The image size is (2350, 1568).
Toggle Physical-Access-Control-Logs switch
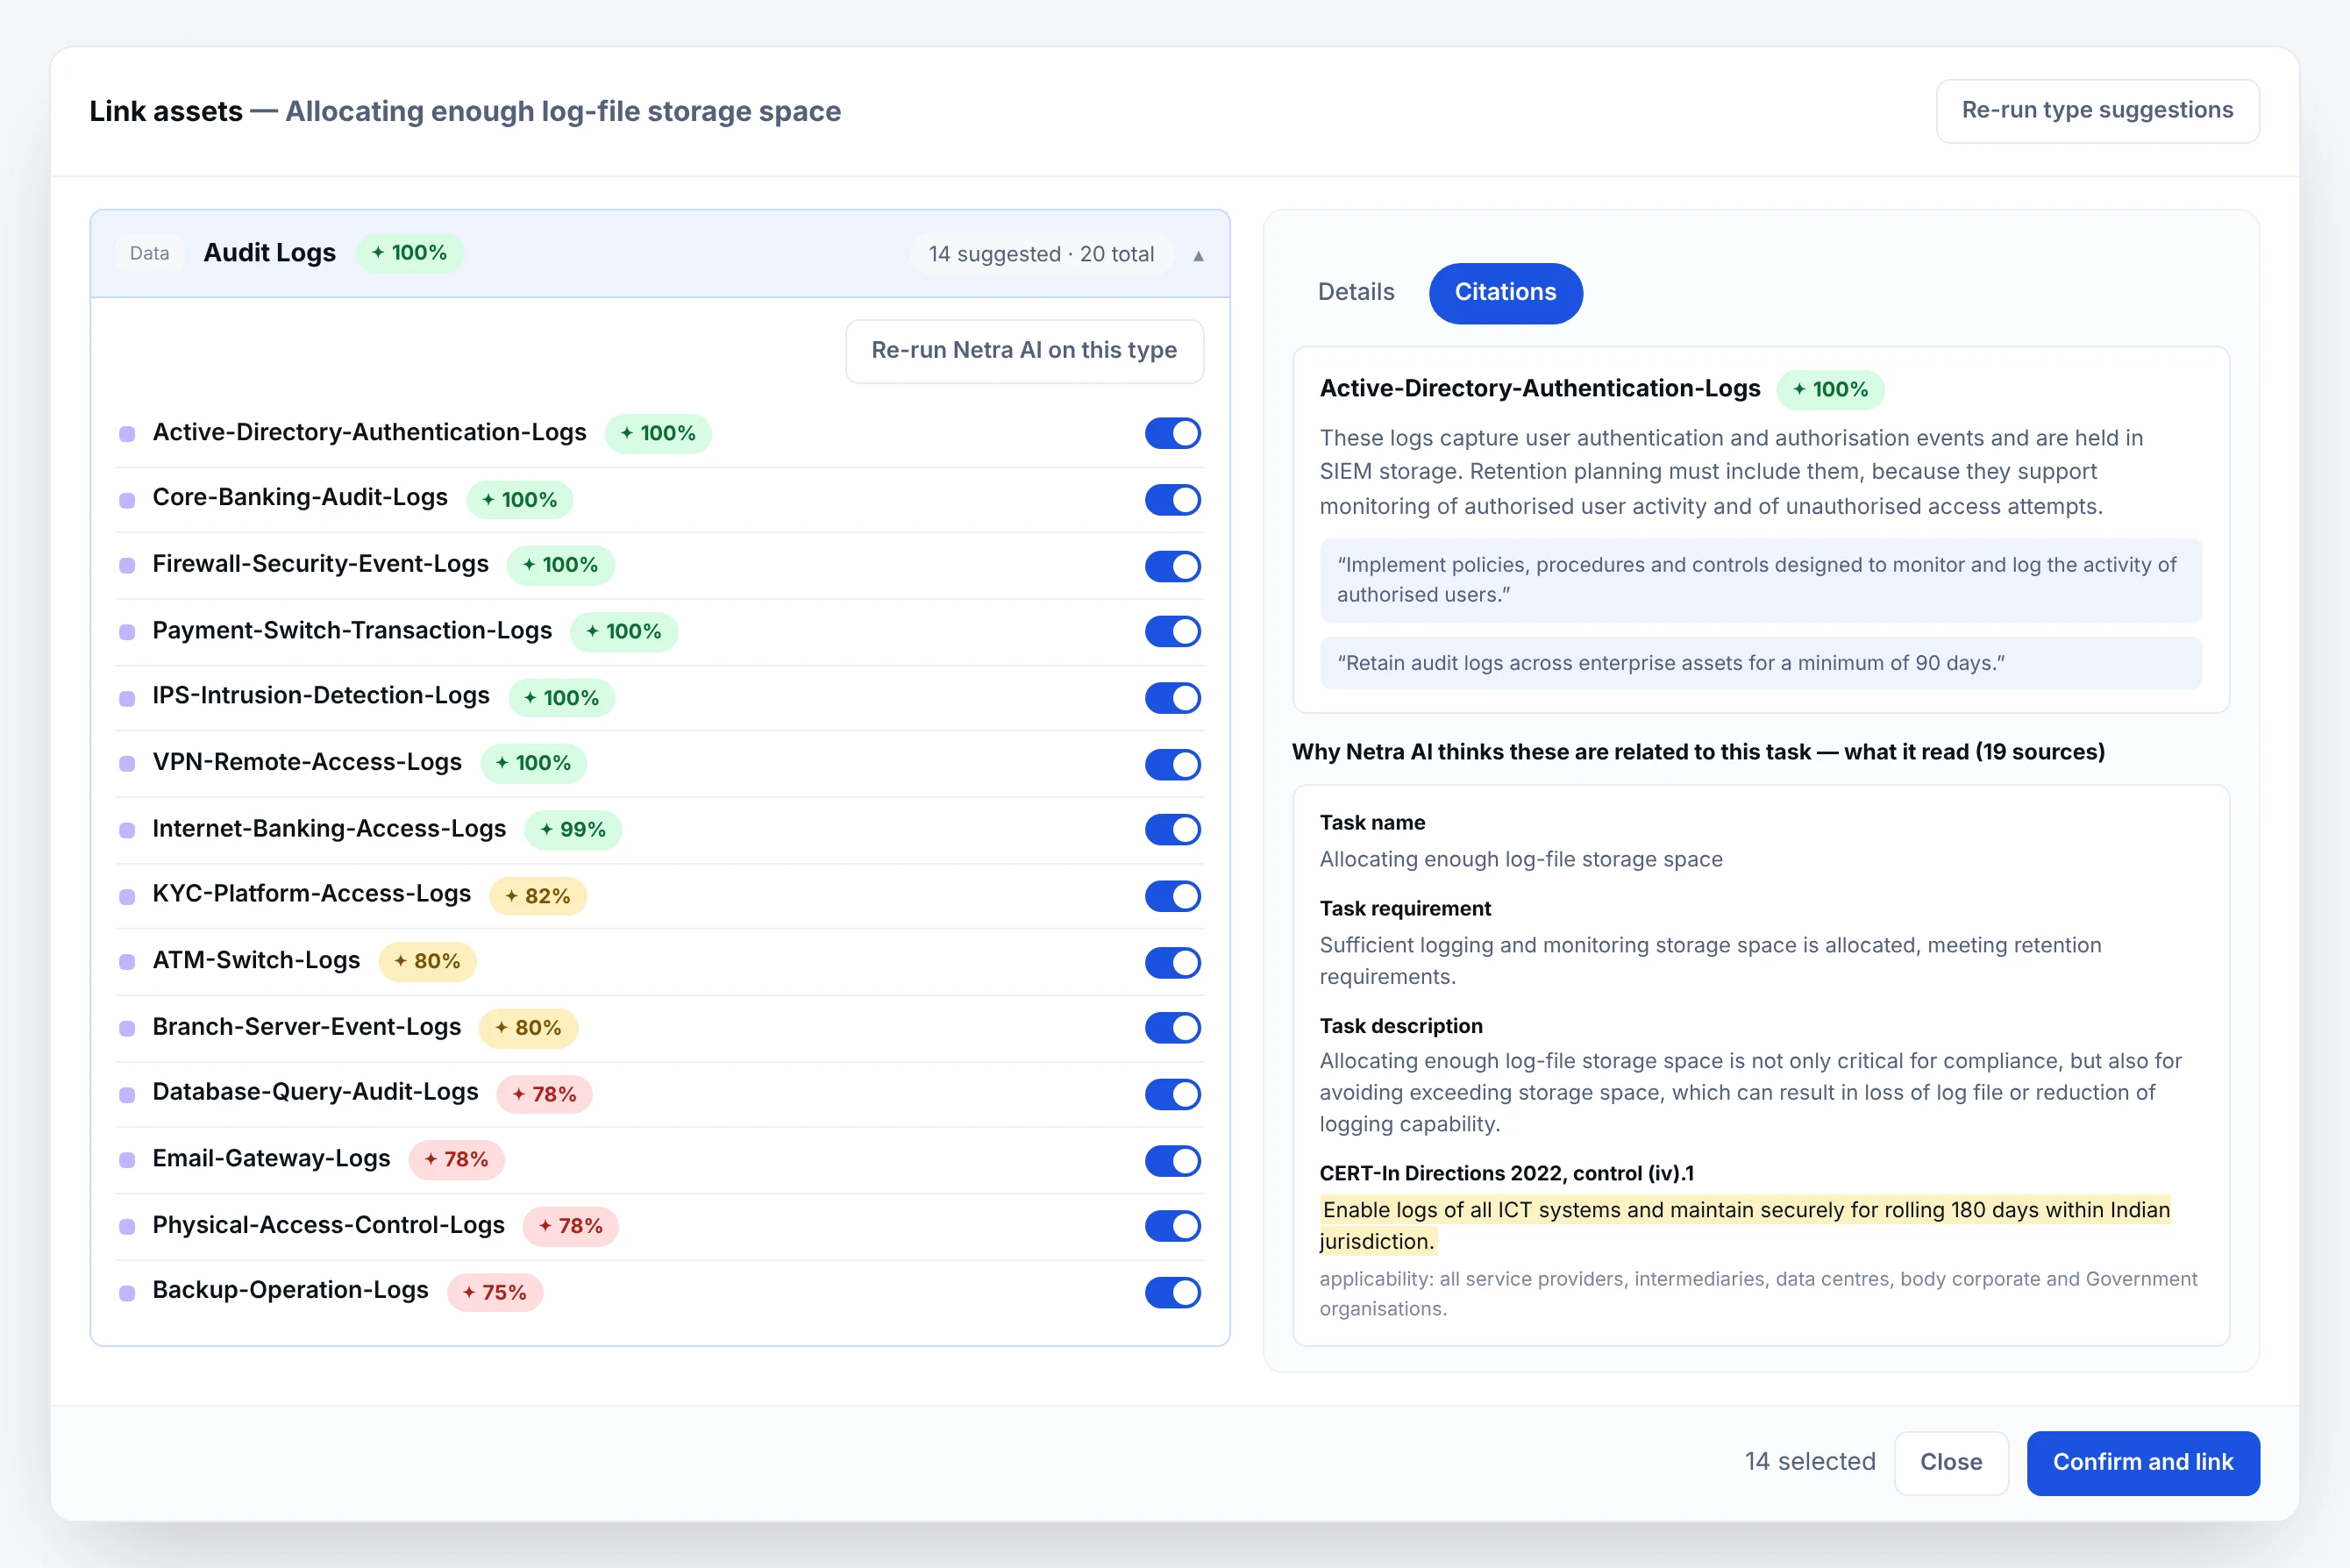(x=1172, y=1225)
